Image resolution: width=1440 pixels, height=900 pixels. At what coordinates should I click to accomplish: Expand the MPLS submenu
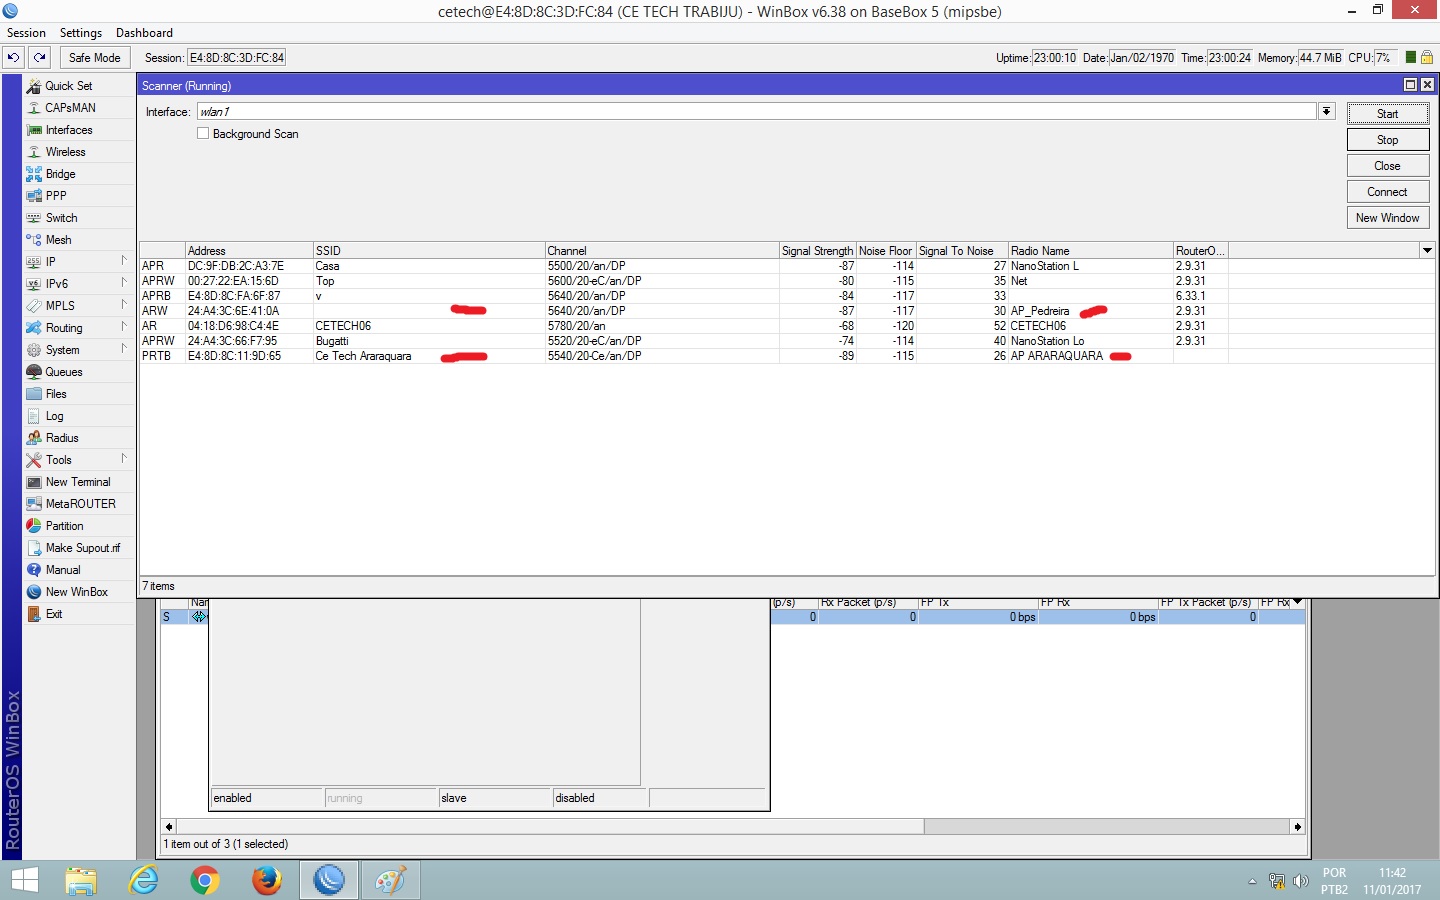pos(124,306)
